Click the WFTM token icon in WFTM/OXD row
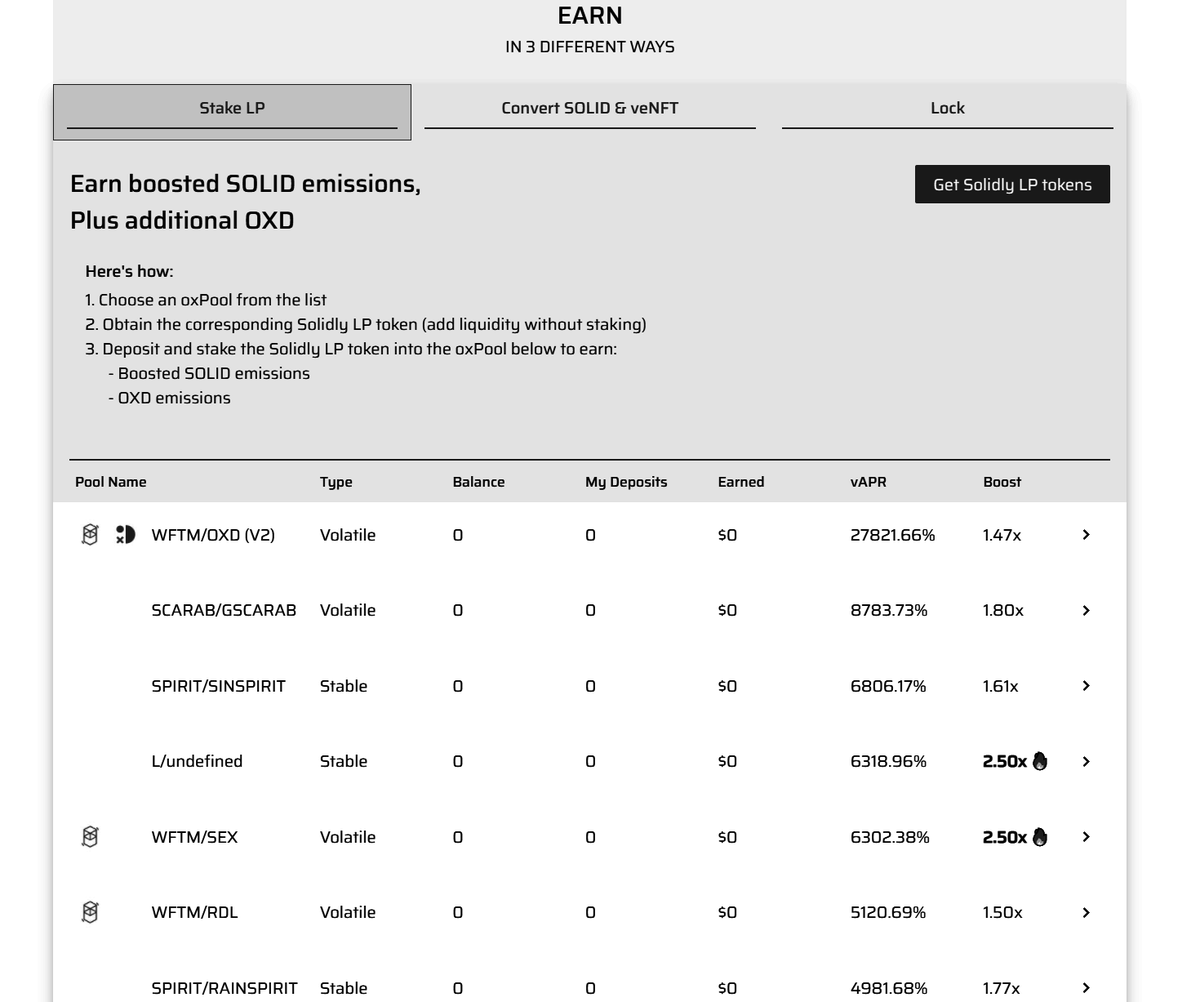 click(x=90, y=535)
